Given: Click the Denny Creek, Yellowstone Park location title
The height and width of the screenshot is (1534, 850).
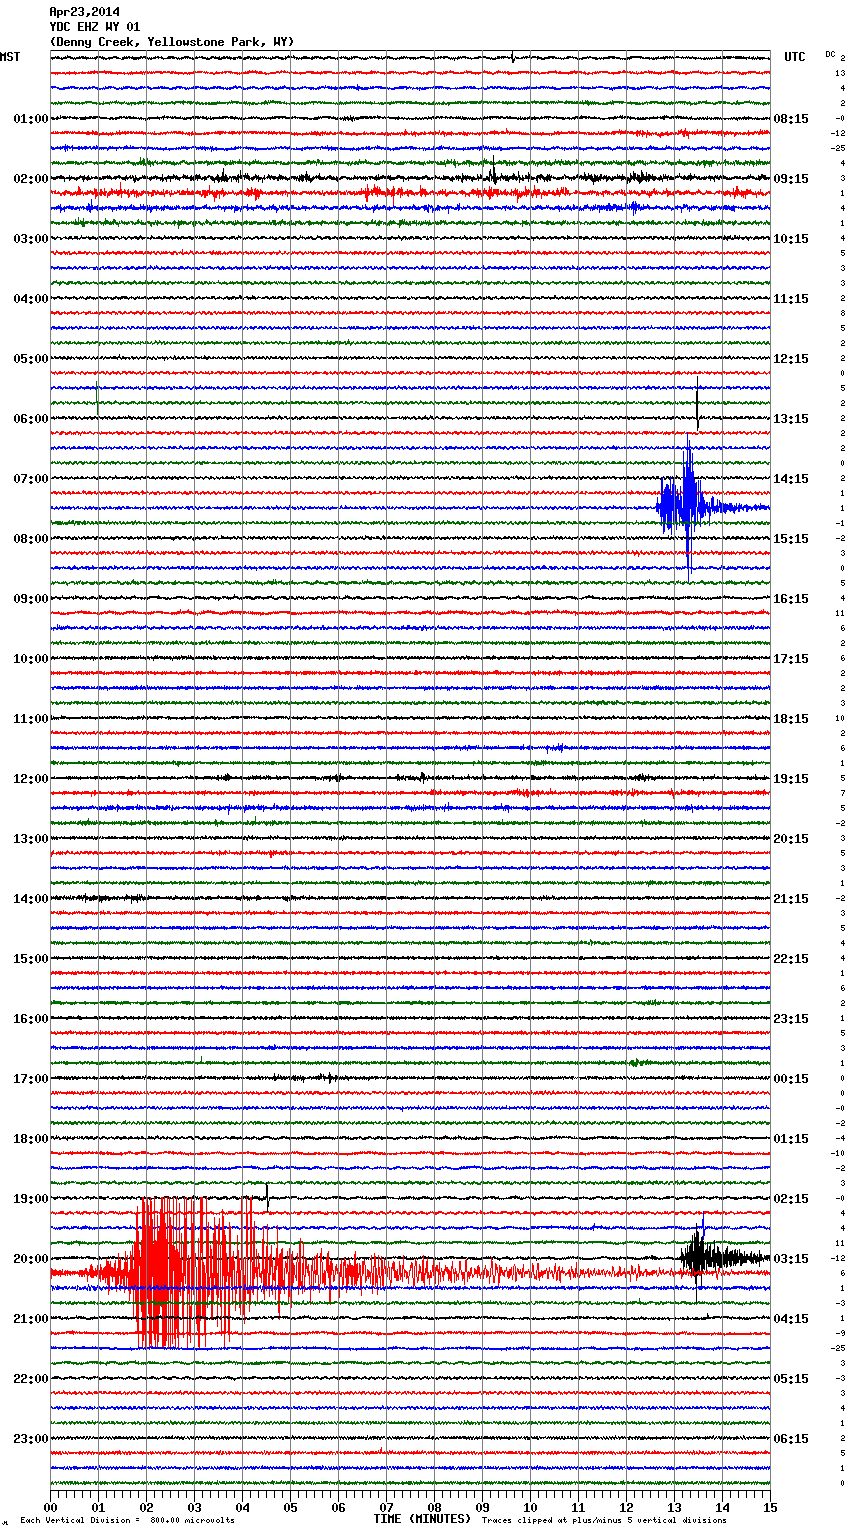Looking at the screenshot, I should [x=172, y=42].
